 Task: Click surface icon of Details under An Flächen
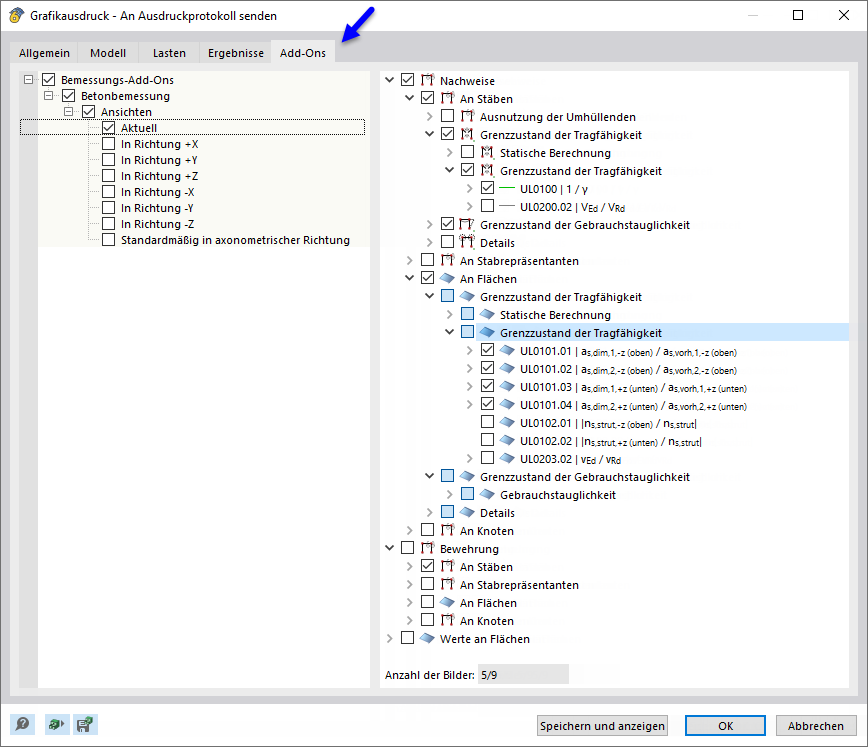point(467,512)
